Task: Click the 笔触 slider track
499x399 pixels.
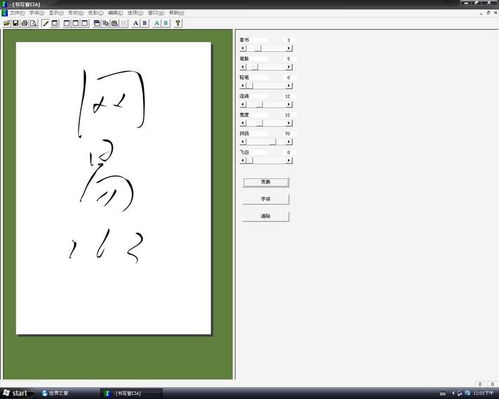Action: point(266,67)
